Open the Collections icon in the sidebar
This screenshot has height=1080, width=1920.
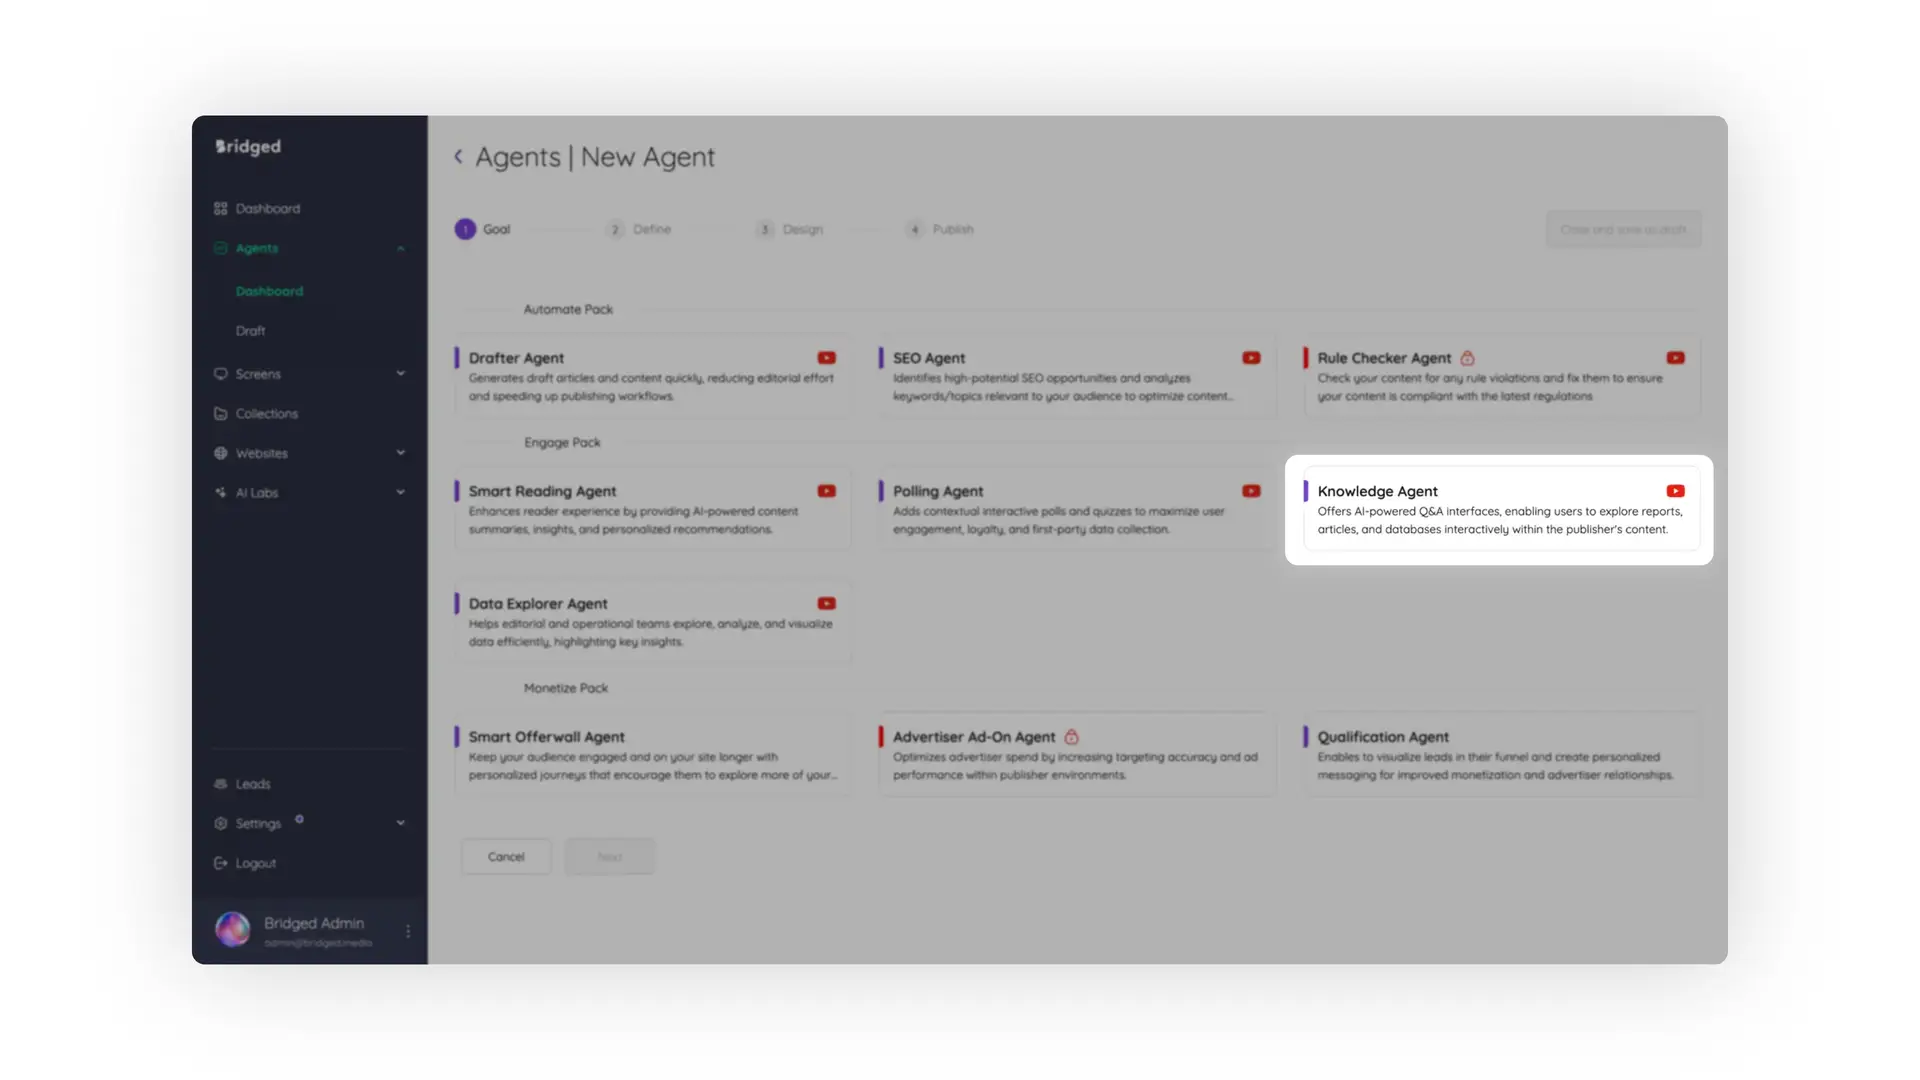[x=221, y=413]
